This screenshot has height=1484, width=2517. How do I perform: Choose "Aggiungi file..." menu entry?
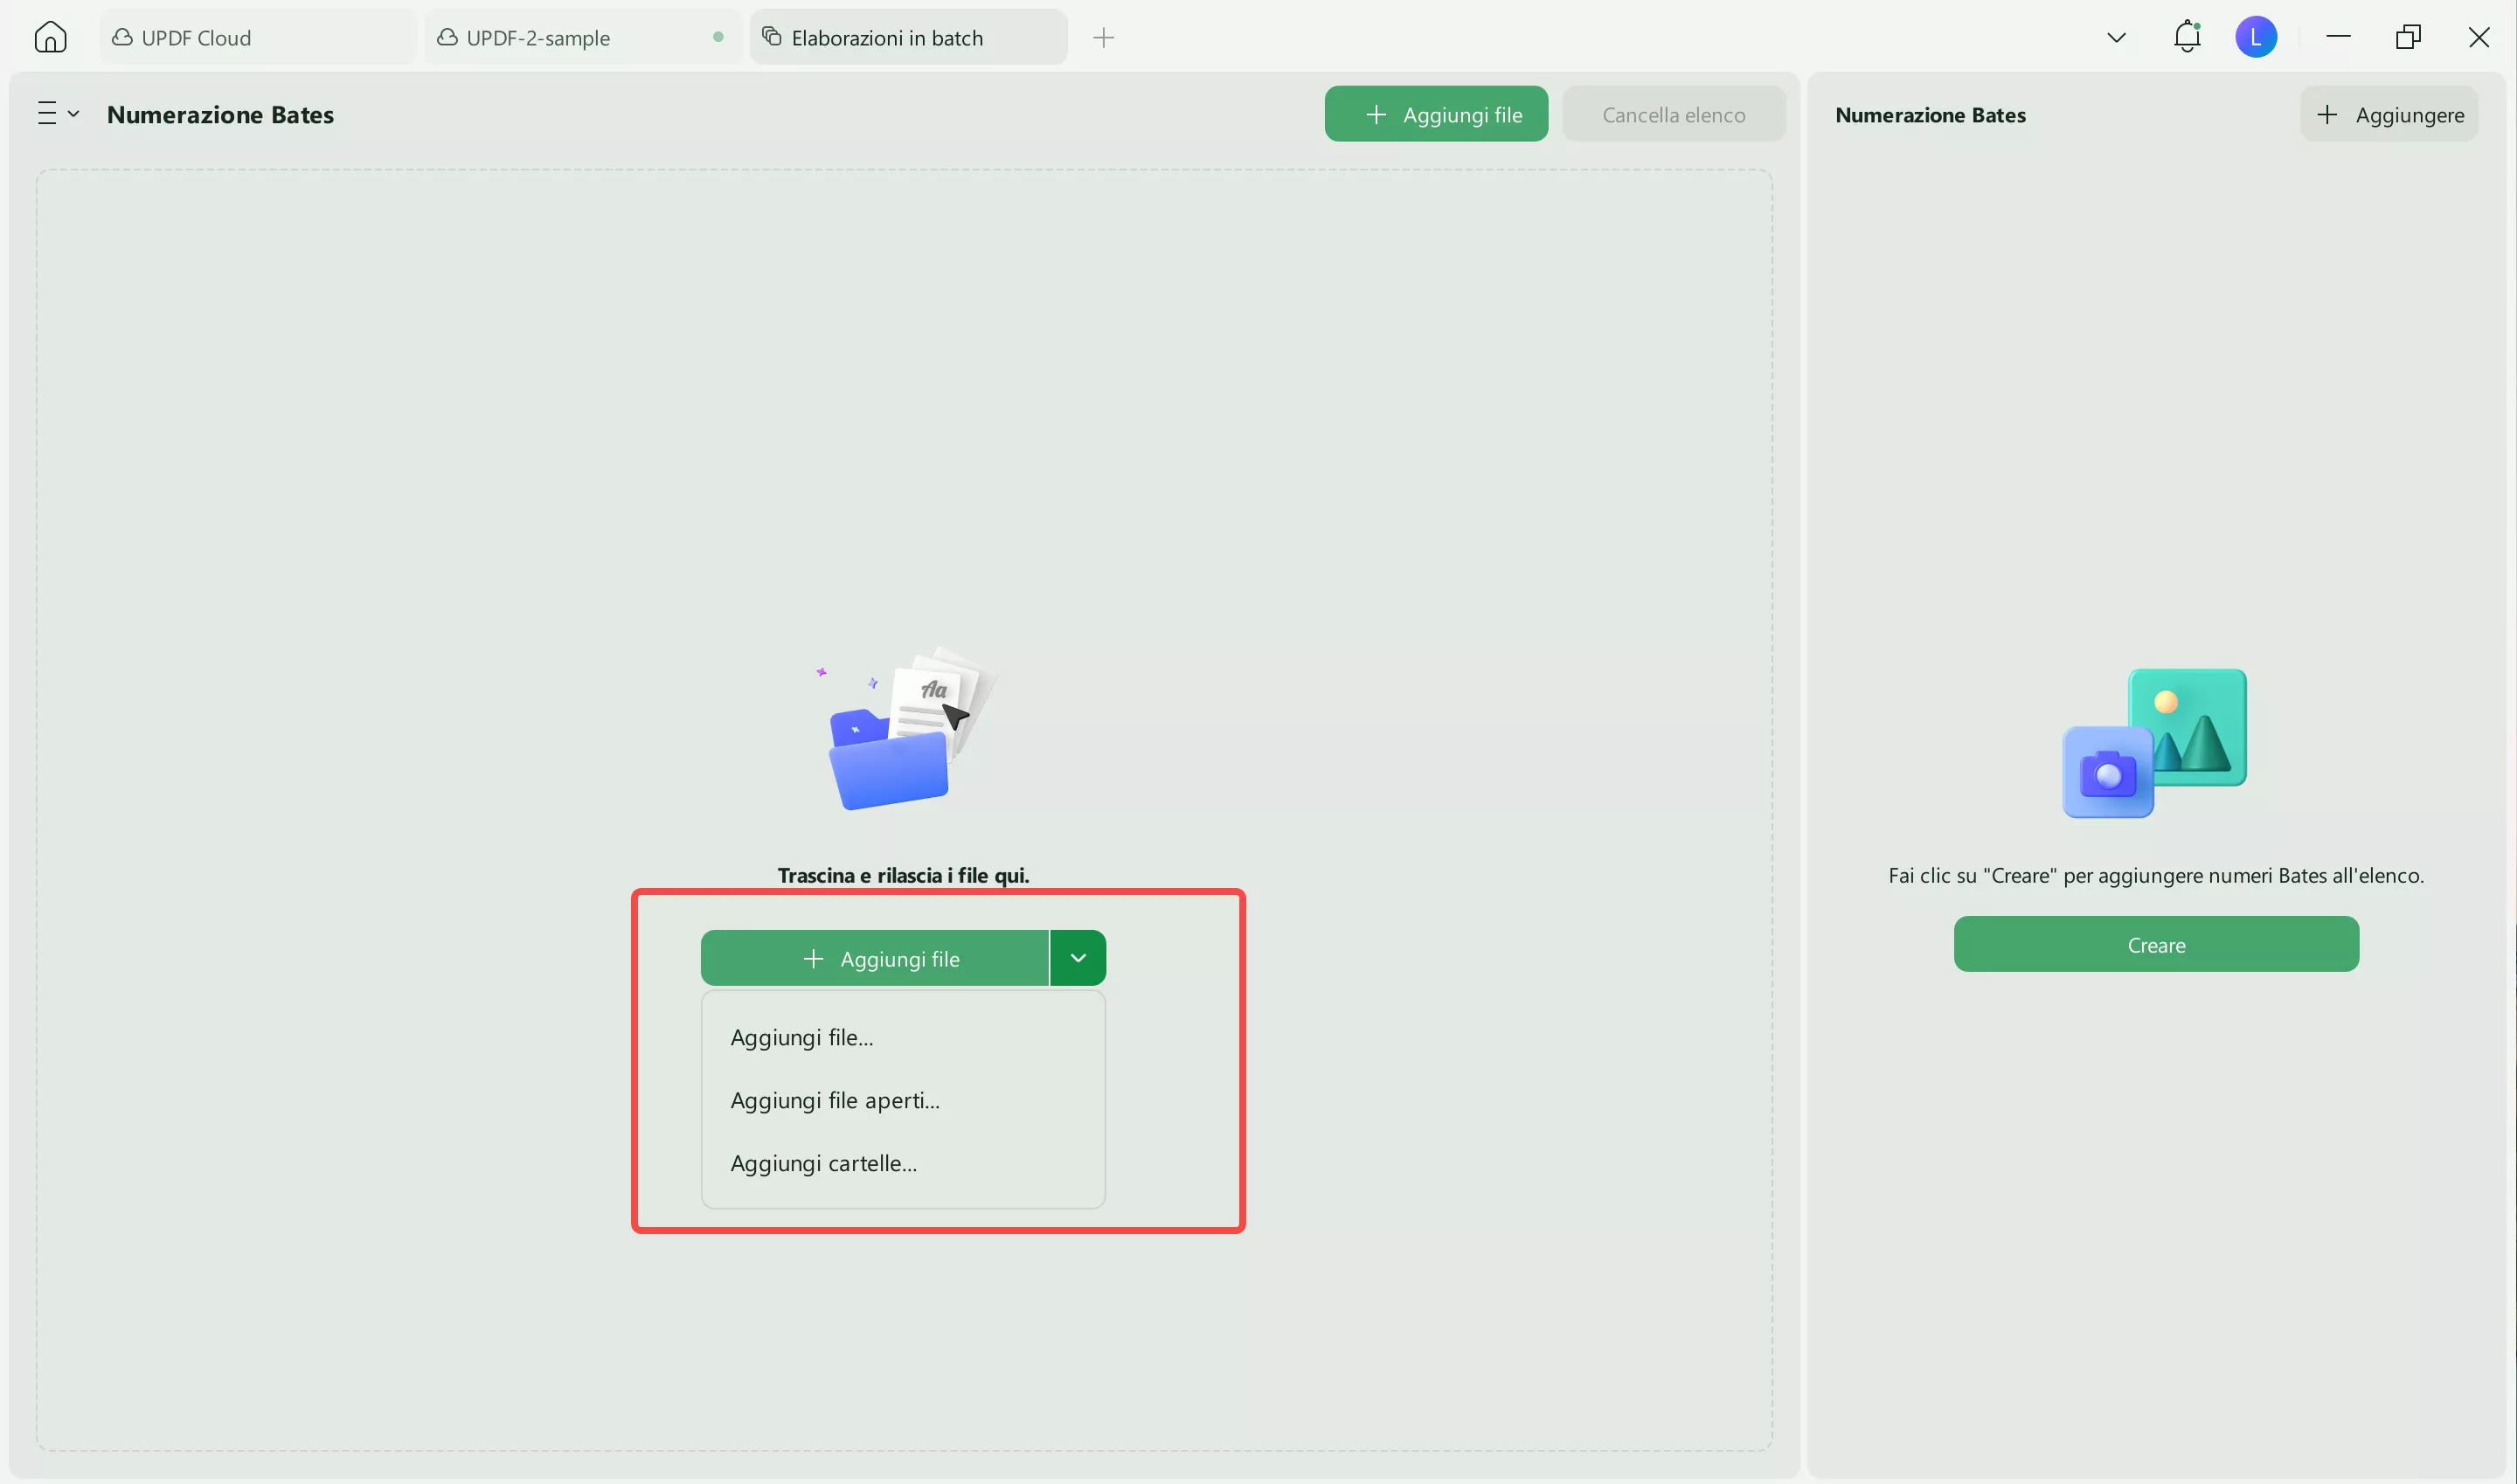coord(802,1038)
